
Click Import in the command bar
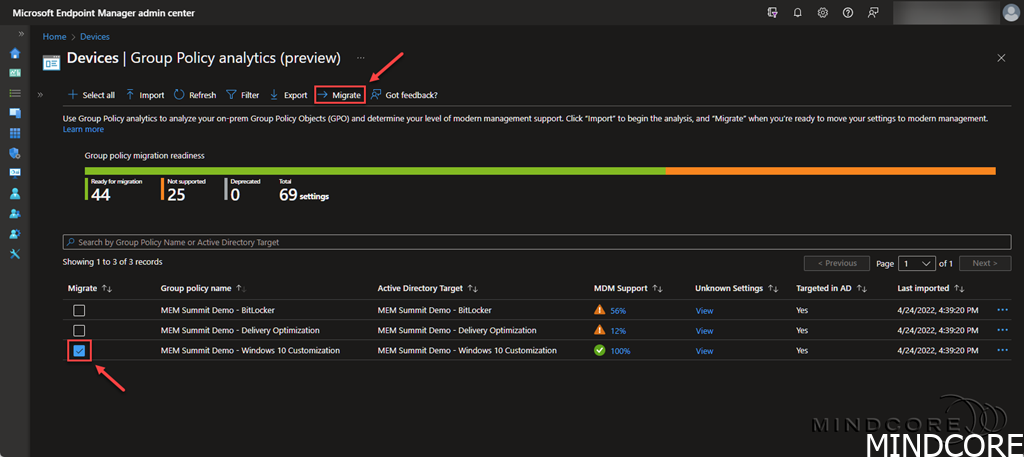click(145, 95)
